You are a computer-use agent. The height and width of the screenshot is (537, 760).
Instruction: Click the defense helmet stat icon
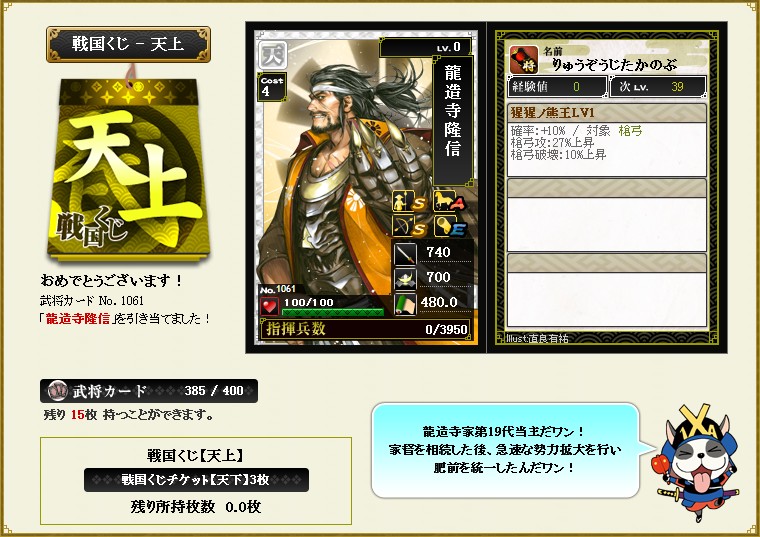405,278
